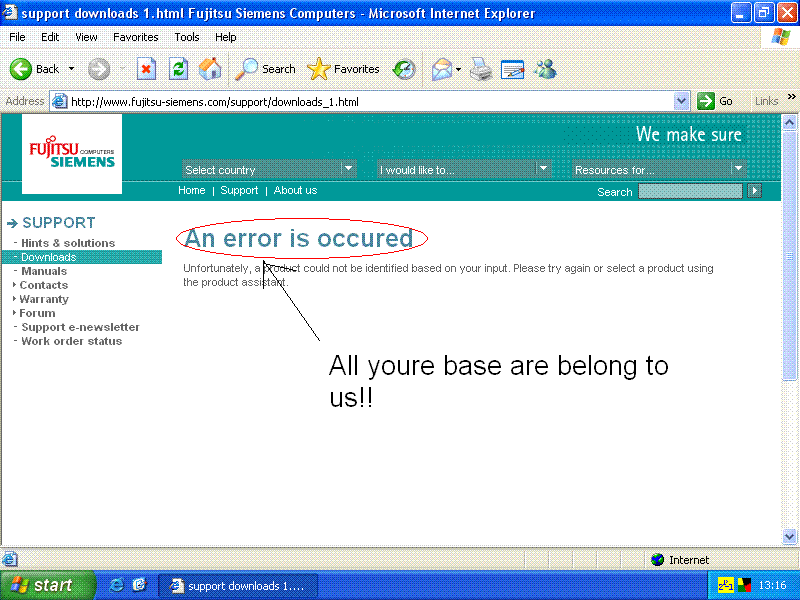
Task: Click the vertical scrollbar thumb
Action: (789, 255)
